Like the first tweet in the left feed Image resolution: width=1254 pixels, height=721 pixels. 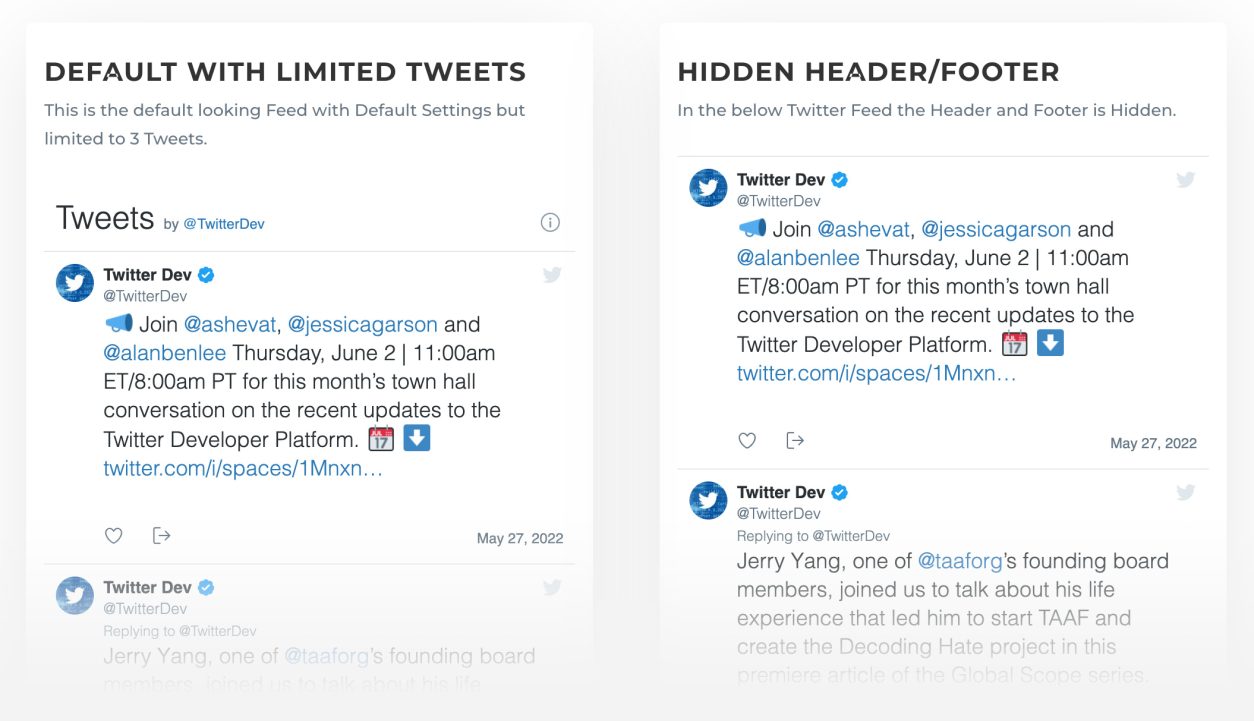click(x=113, y=536)
